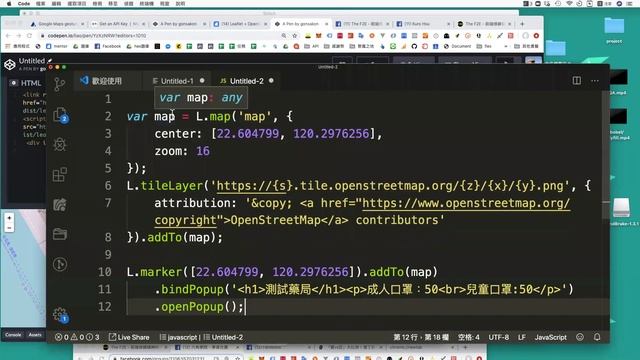Click errors and warnings count in status bar
This screenshot has height=360, width=640.
pyautogui.click(x=77, y=337)
